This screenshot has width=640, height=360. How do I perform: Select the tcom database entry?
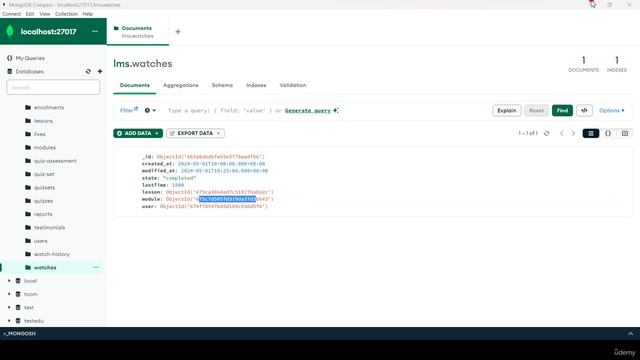(x=30, y=294)
